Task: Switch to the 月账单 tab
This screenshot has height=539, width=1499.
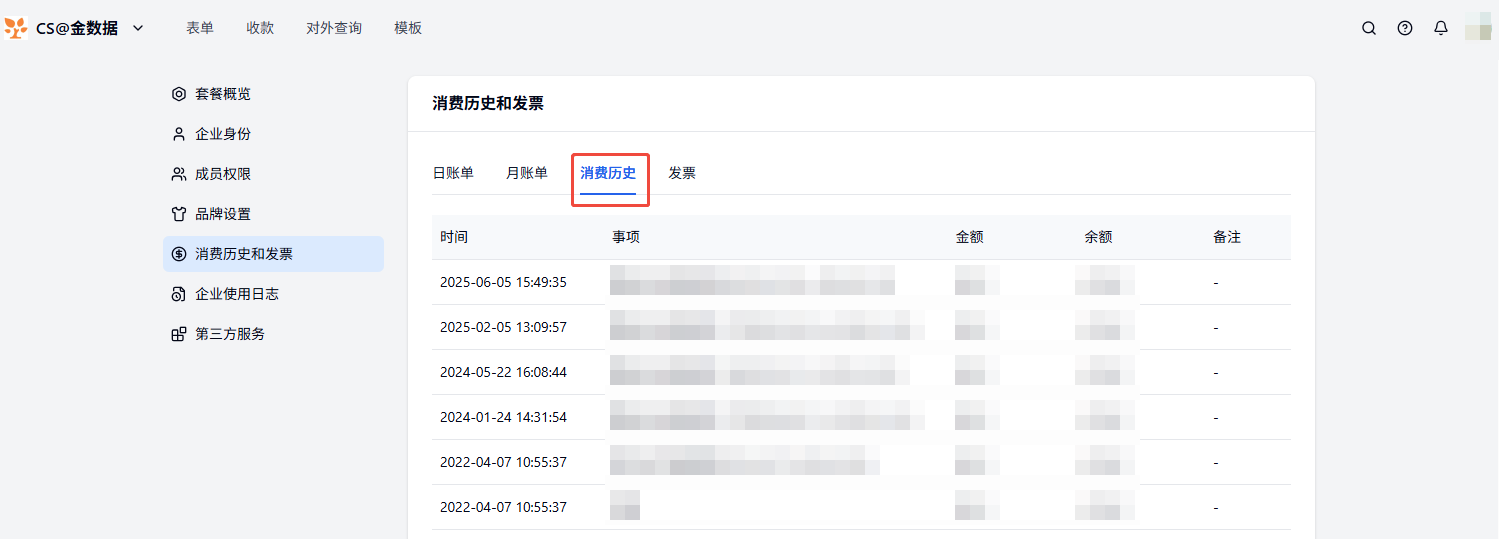Action: pyautogui.click(x=527, y=173)
